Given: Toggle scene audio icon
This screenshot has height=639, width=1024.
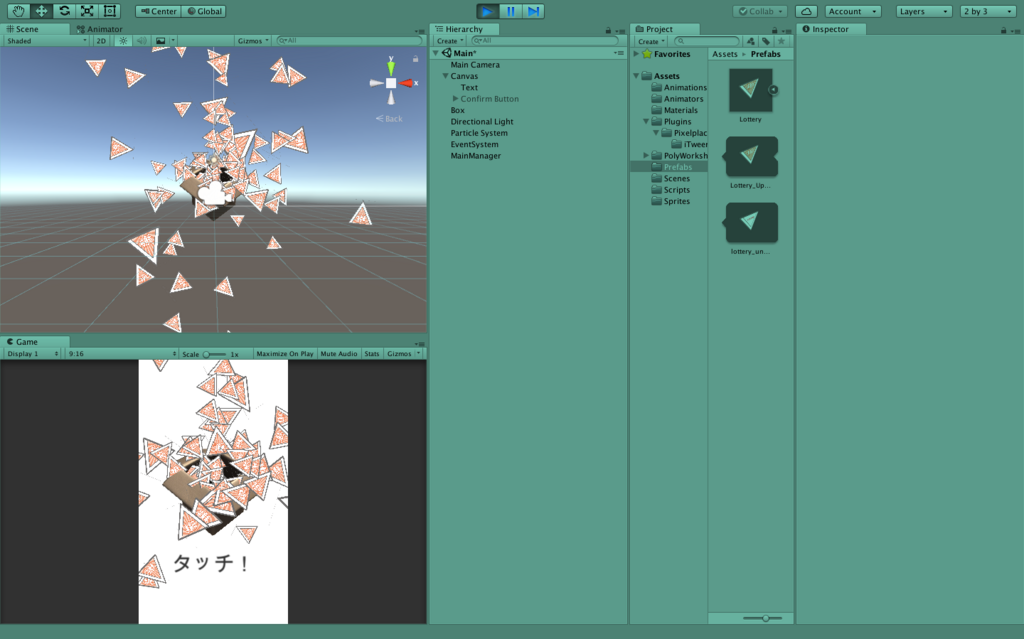Looking at the screenshot, I should pos(141,41).
